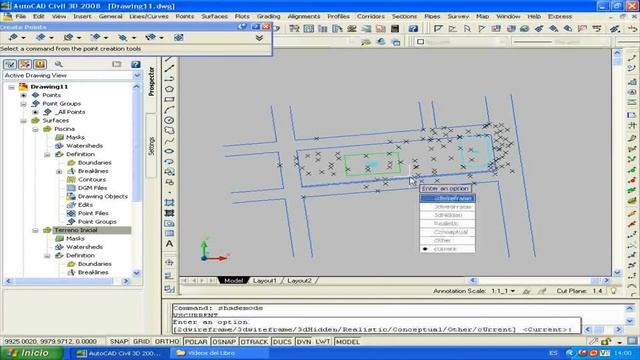The height and width of the screenshot is (360, 640).
Task: Switch to the Layout1 tab
Action: point(264,281)
